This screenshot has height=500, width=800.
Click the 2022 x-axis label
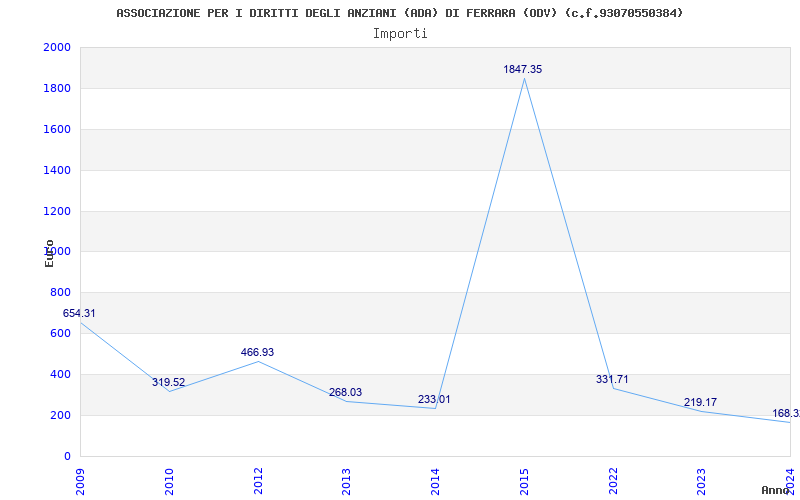click(x=613, y=481)
